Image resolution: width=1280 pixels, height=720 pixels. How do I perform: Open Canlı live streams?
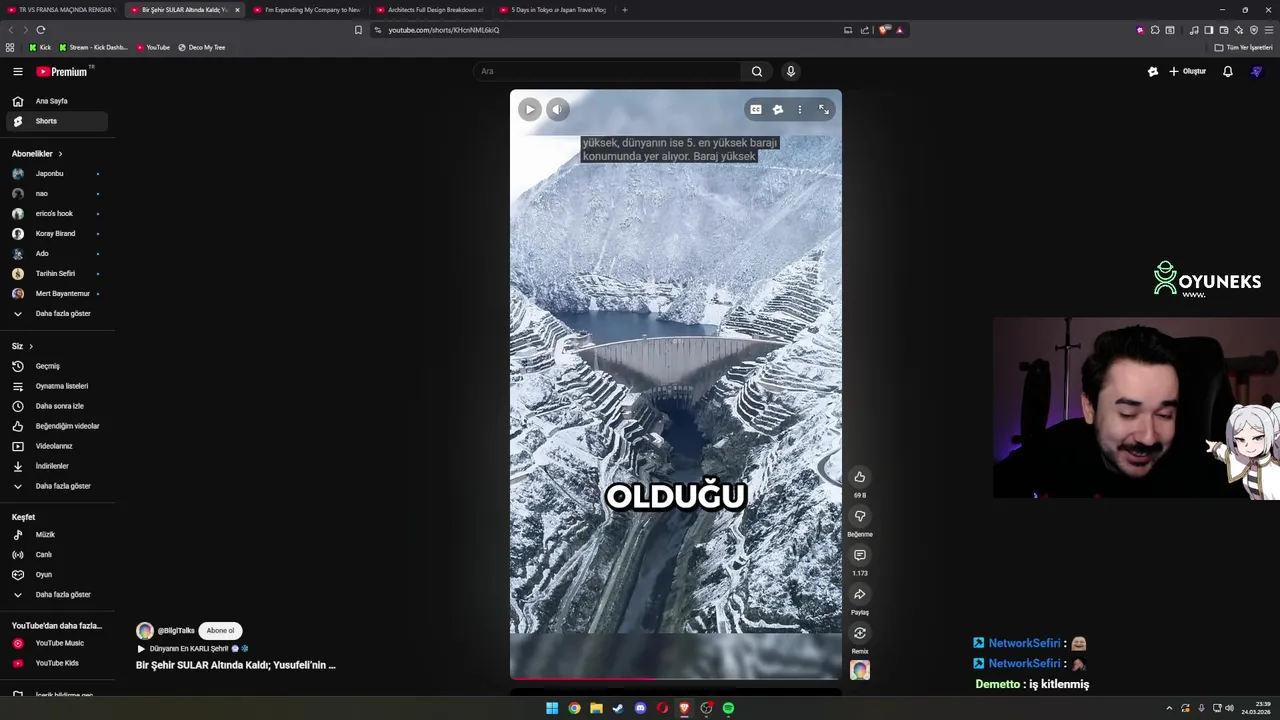[56, 555]
